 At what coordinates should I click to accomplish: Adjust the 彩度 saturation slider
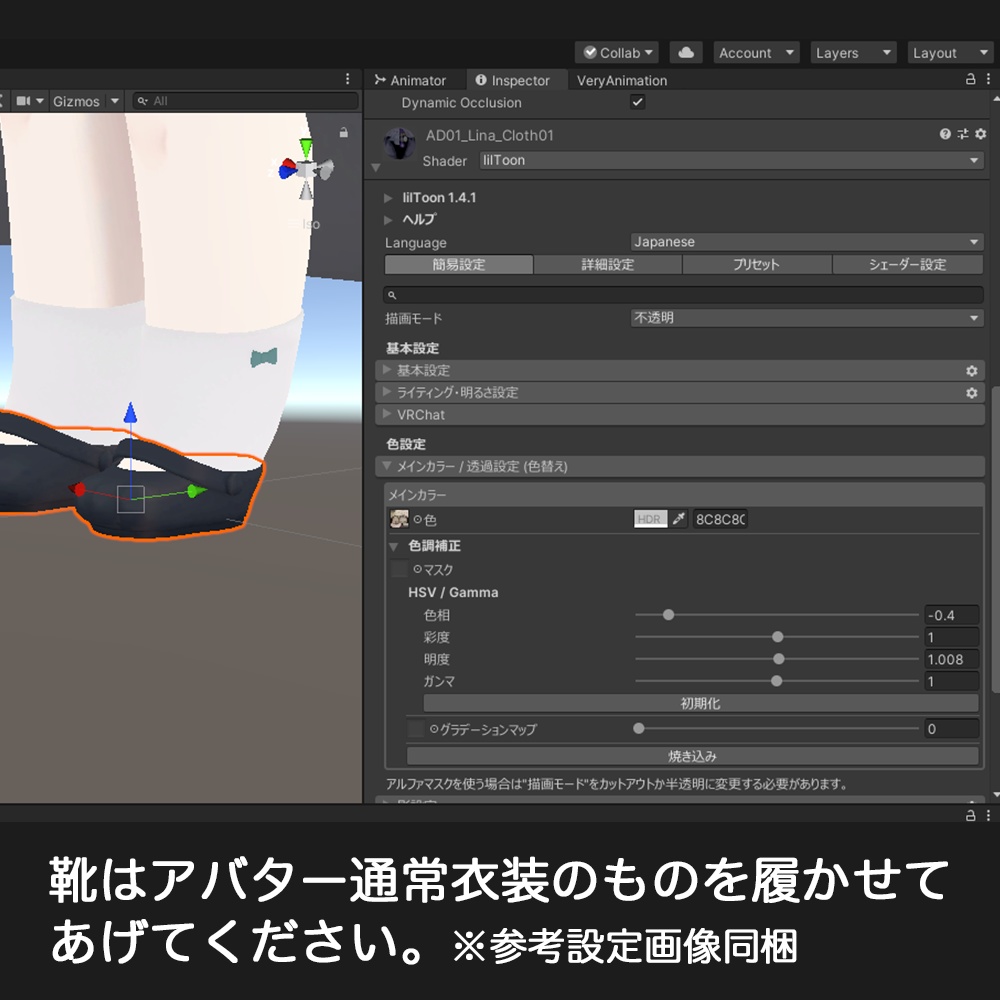point(776,637)
